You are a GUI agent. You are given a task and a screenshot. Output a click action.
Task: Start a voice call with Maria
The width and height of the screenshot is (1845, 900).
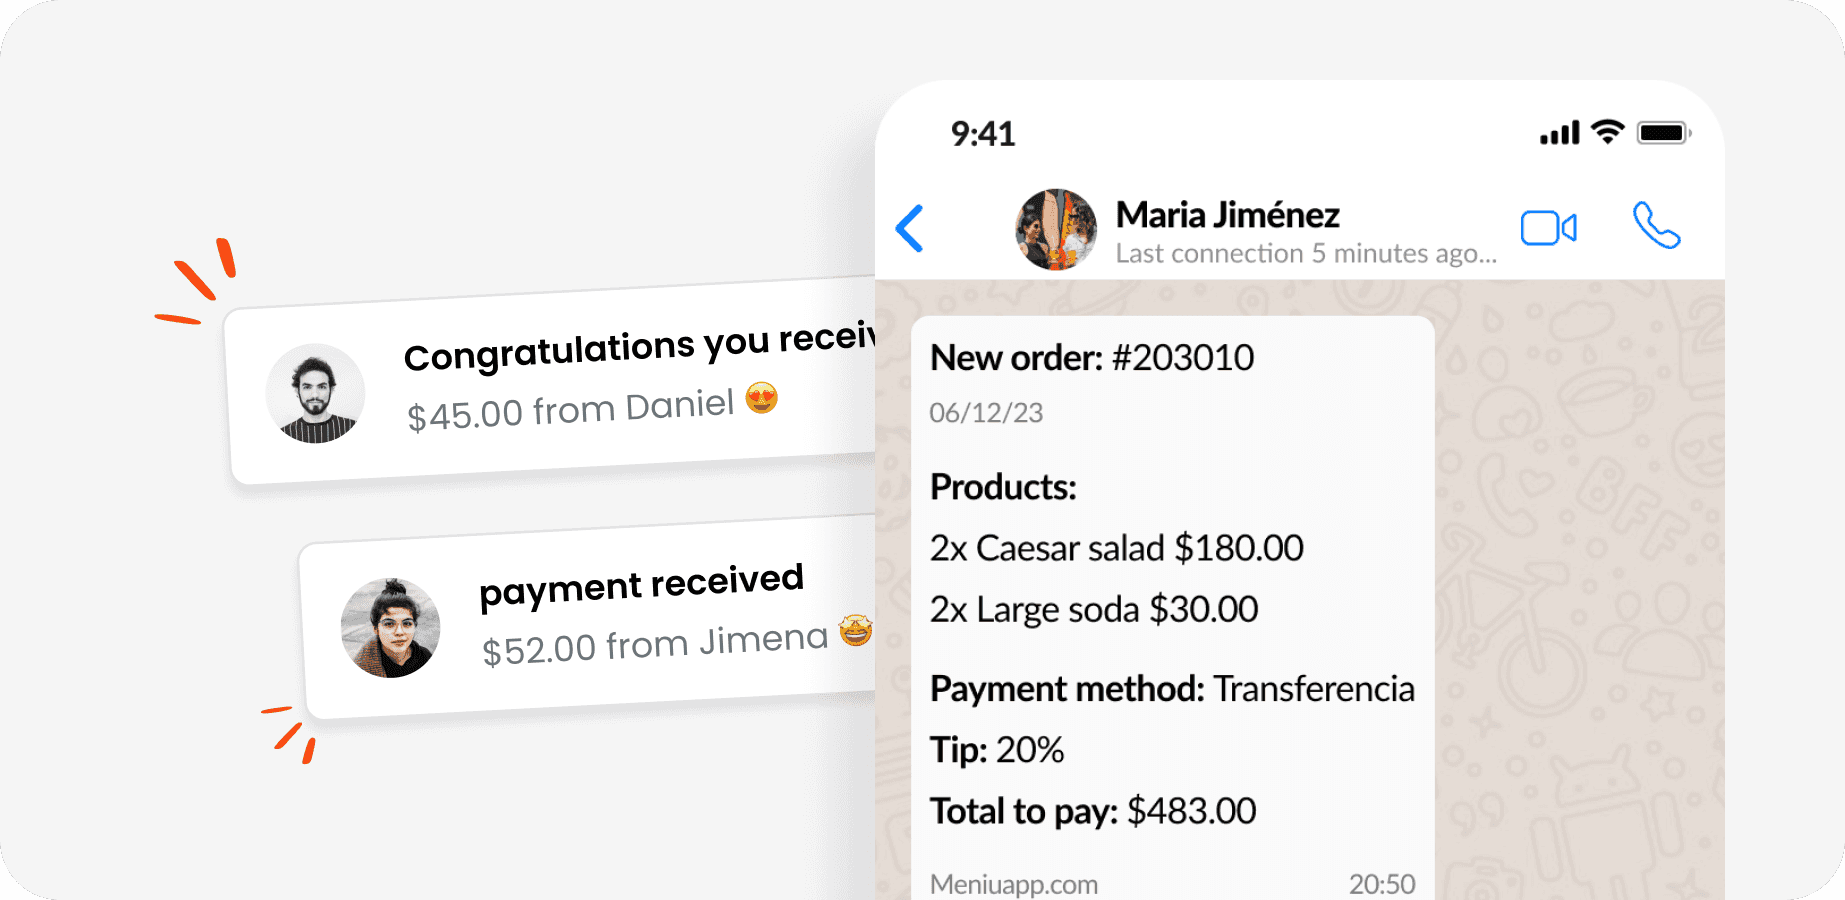(x=1656, y=225)
